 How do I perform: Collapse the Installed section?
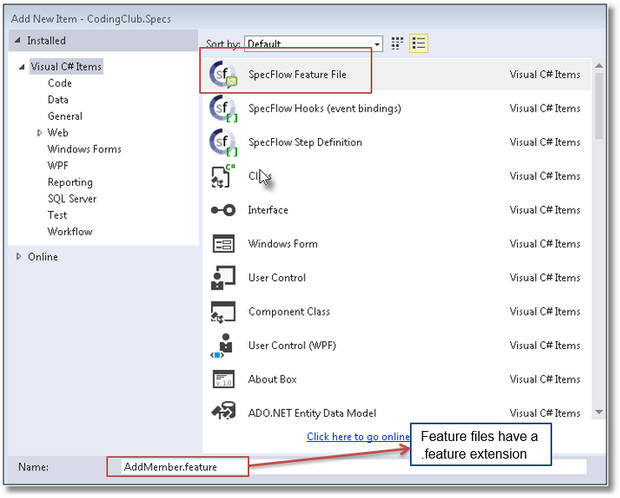pos(17,40)
